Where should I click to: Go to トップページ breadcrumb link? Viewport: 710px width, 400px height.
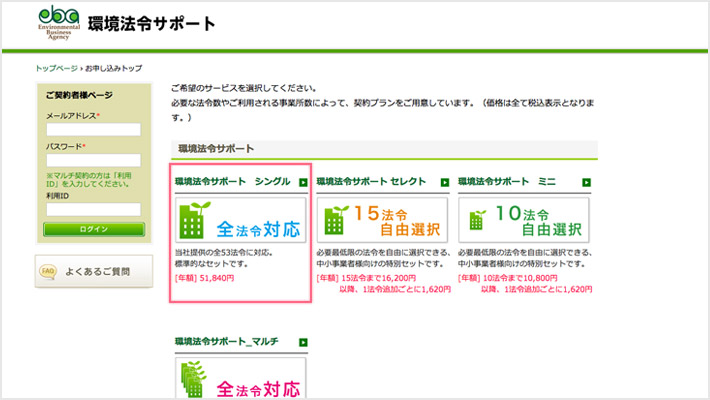(56, 68)
